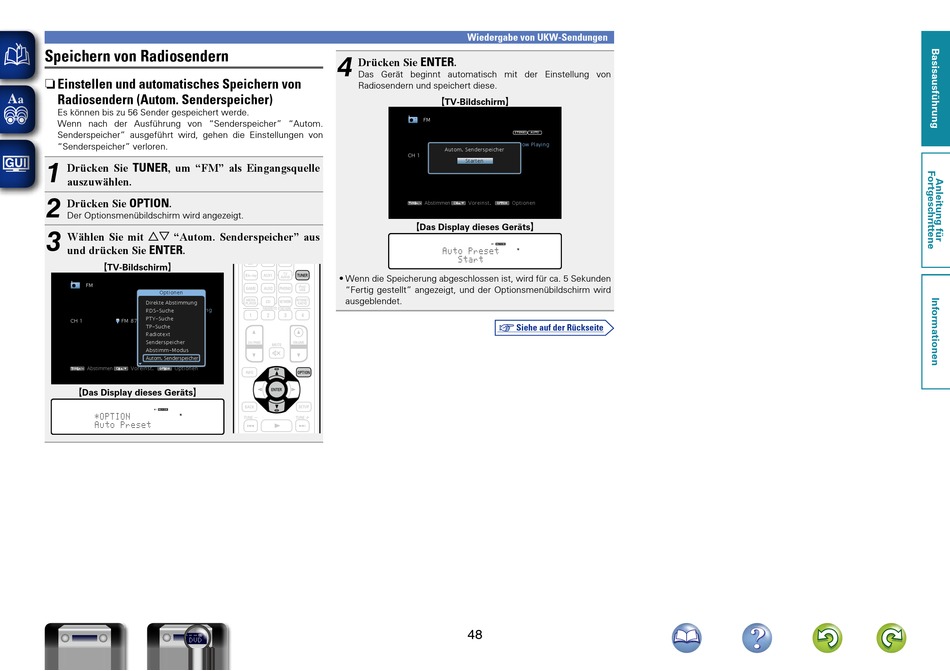Click the Optionen TV screen image in step 3
The height and width of the screenshot is (671, 950).
(x=138, y=328)
